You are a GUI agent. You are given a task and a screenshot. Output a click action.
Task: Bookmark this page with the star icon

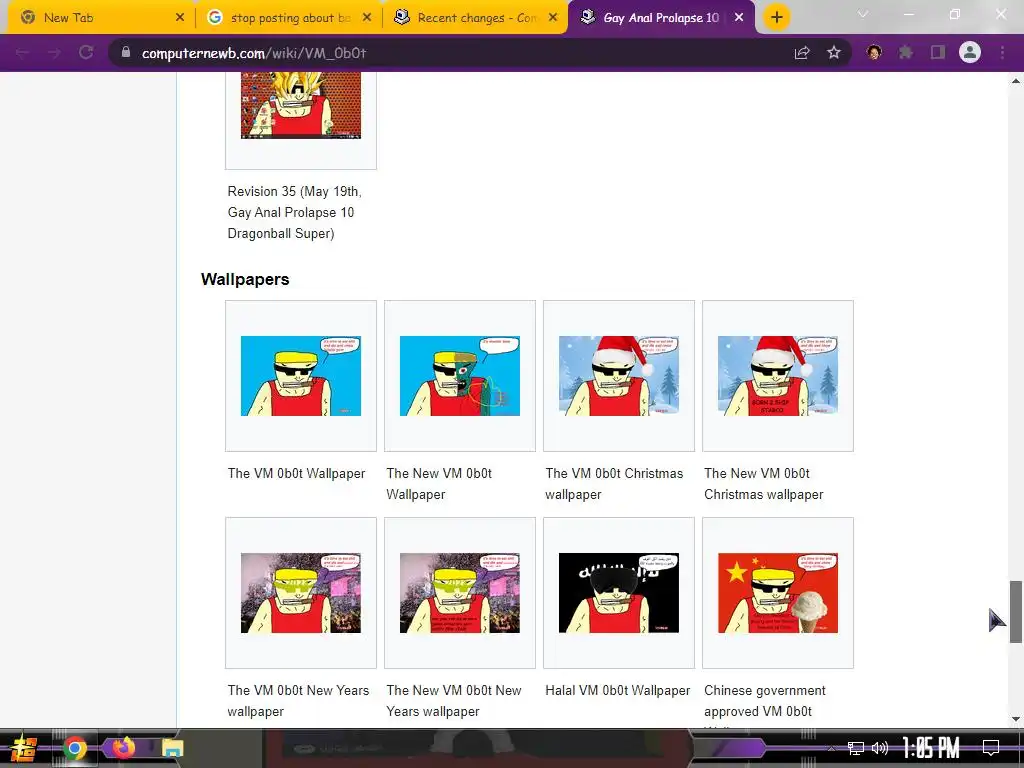coord(834,53)
